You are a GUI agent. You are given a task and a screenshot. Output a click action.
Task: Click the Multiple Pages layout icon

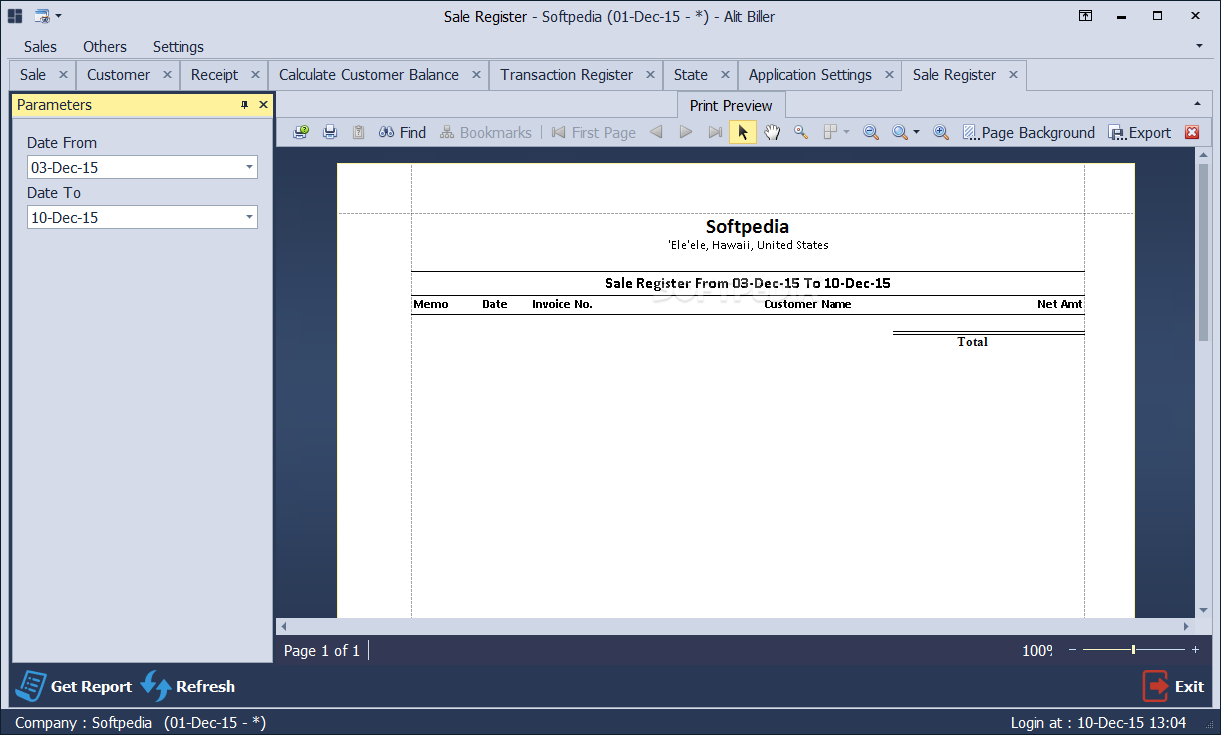830,132
